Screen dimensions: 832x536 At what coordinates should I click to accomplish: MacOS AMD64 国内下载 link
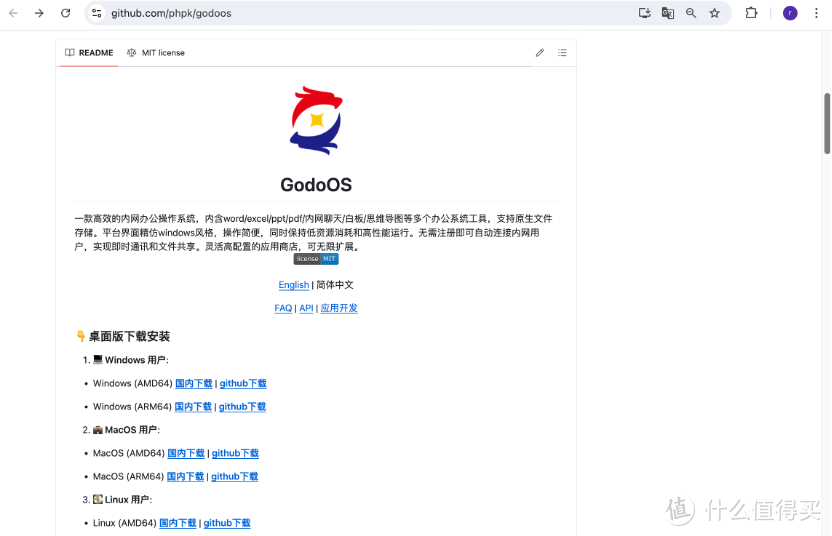[186, 453]
